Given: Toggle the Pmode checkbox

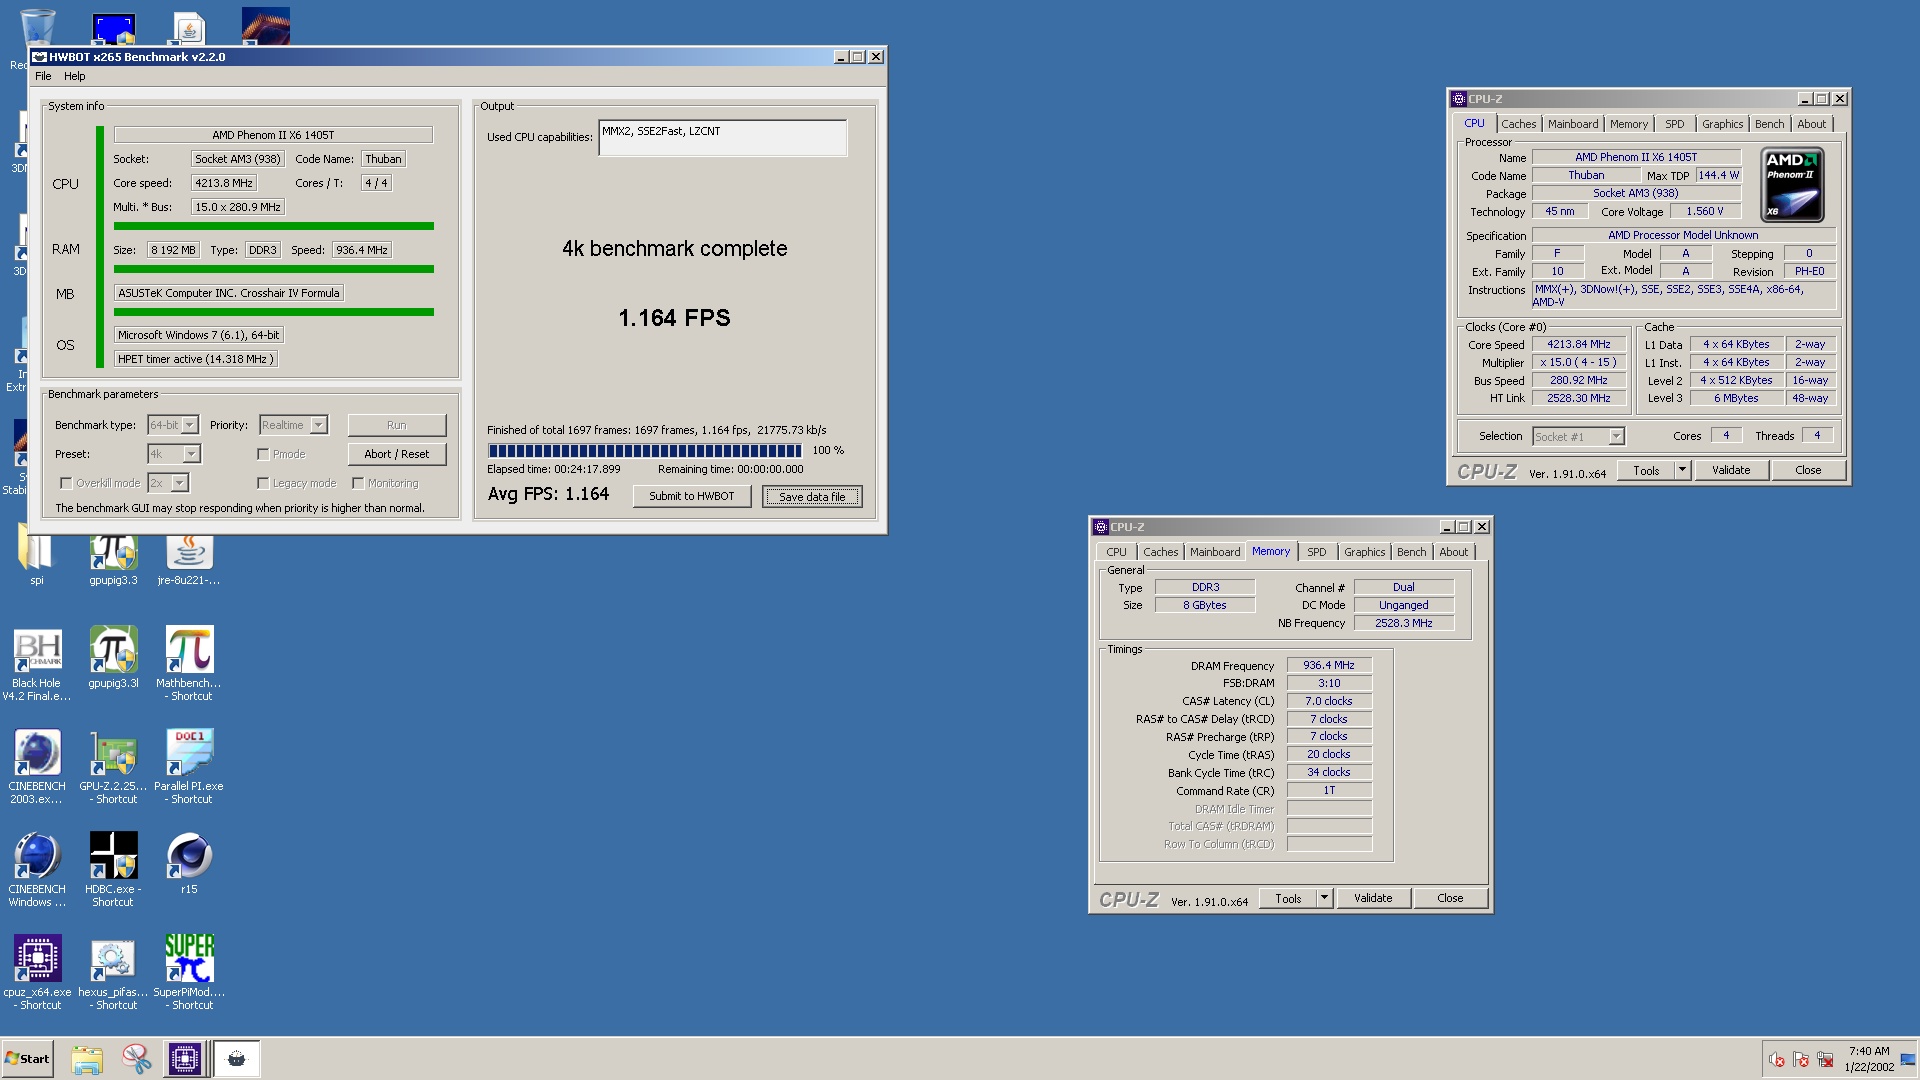Looking at the screenshot, I should point(263,454).
